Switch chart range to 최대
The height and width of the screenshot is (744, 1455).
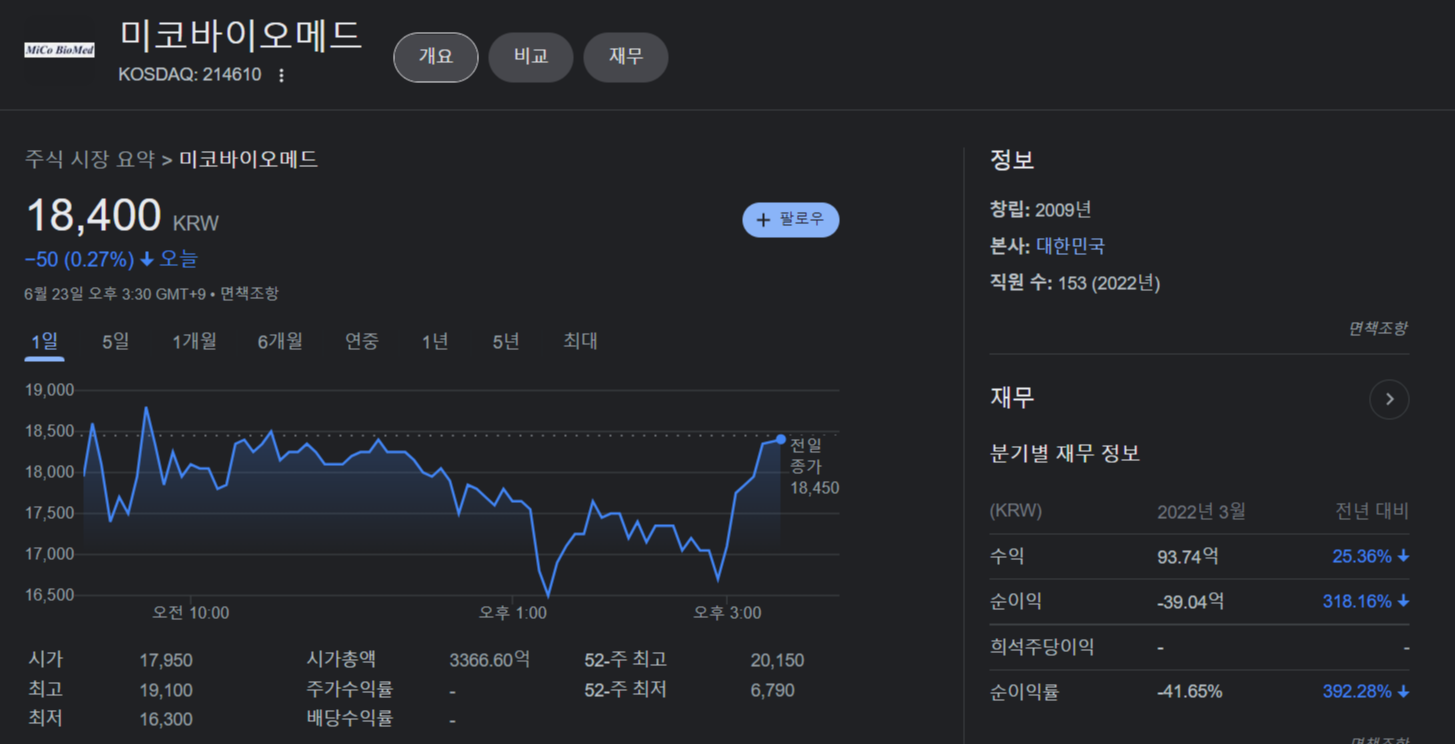(x=580, y=342)
